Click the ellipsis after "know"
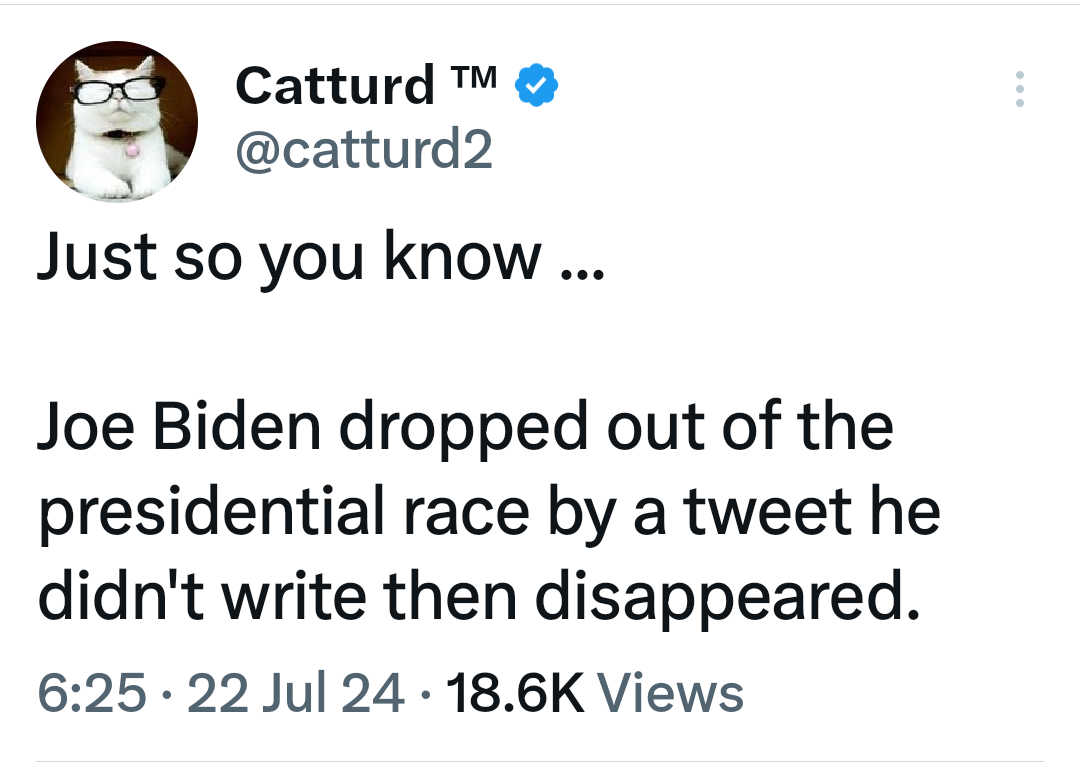Screen dimensions: 1080x764 [x=580, y=270]
